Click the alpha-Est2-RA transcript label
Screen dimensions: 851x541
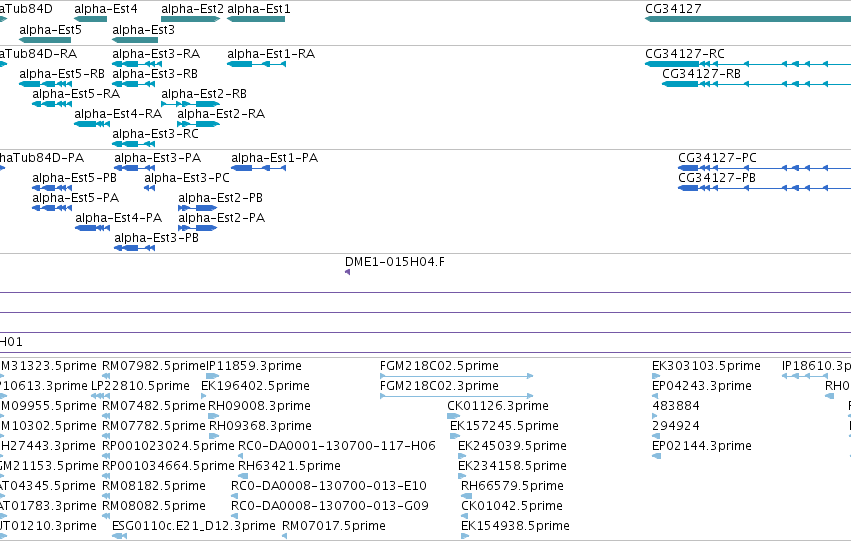tap(221, 114)
